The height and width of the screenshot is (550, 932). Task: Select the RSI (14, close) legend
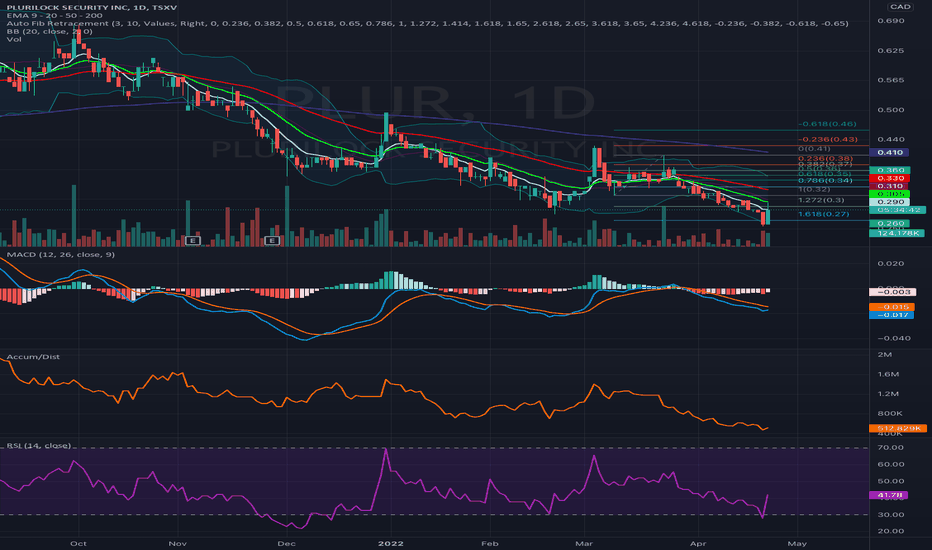click(39, 445)
